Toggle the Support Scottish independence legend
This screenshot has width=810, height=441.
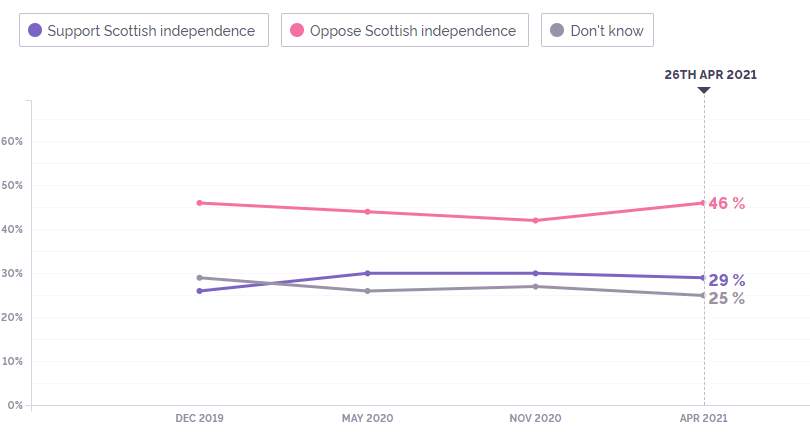click(144, 30)
